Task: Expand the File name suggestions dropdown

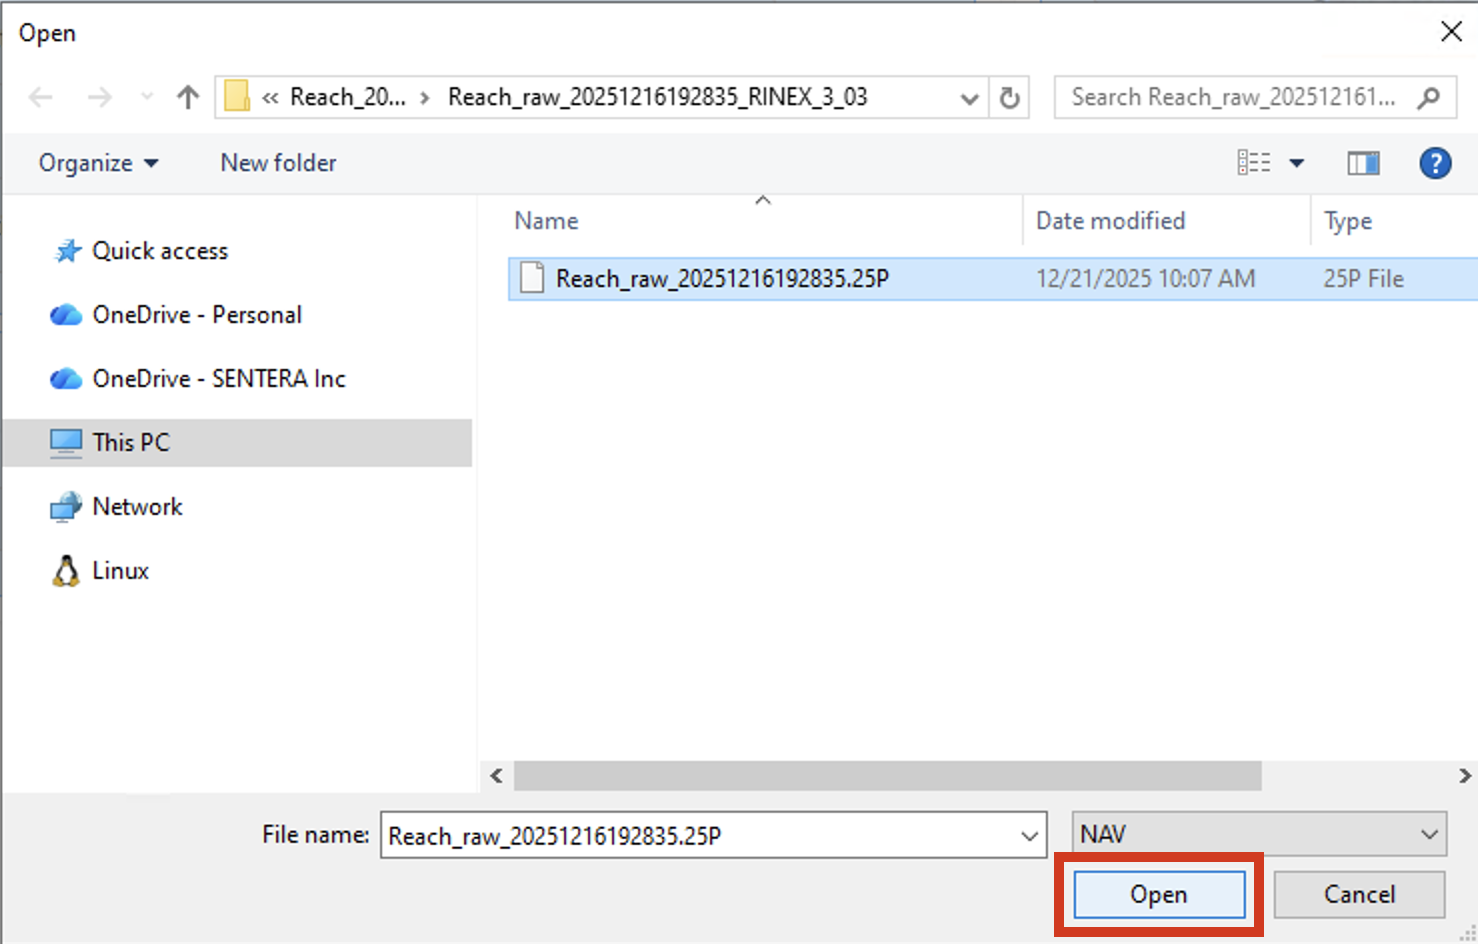Action: pos(1029,836)
